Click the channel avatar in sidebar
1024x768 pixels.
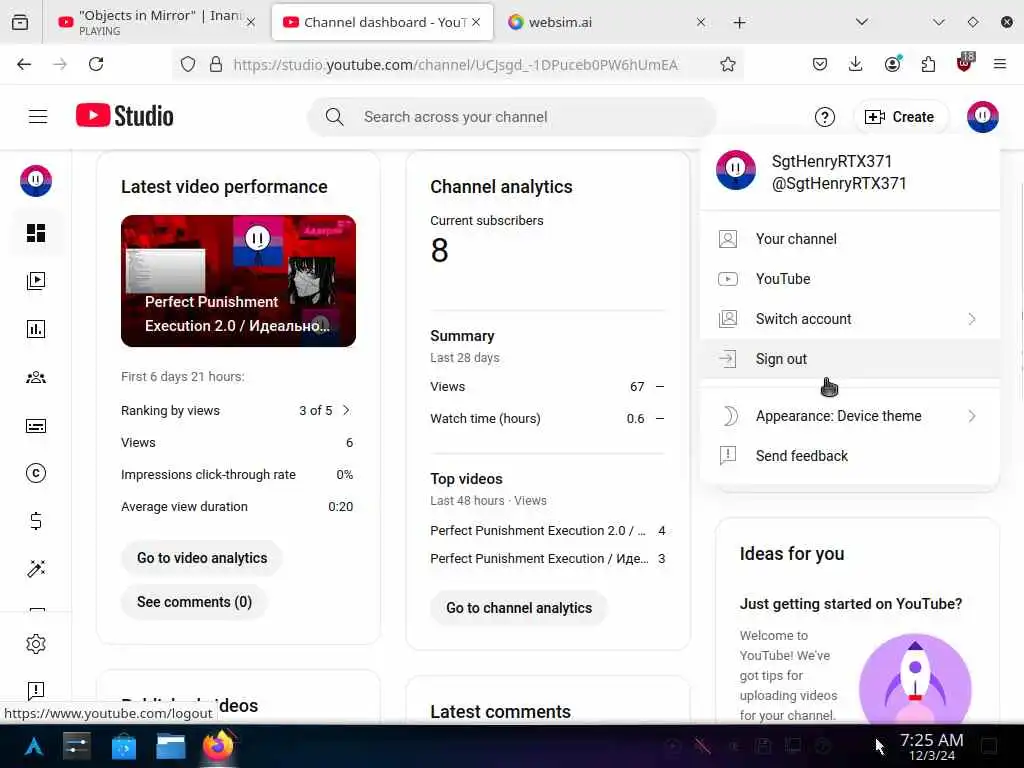(36, 181)
